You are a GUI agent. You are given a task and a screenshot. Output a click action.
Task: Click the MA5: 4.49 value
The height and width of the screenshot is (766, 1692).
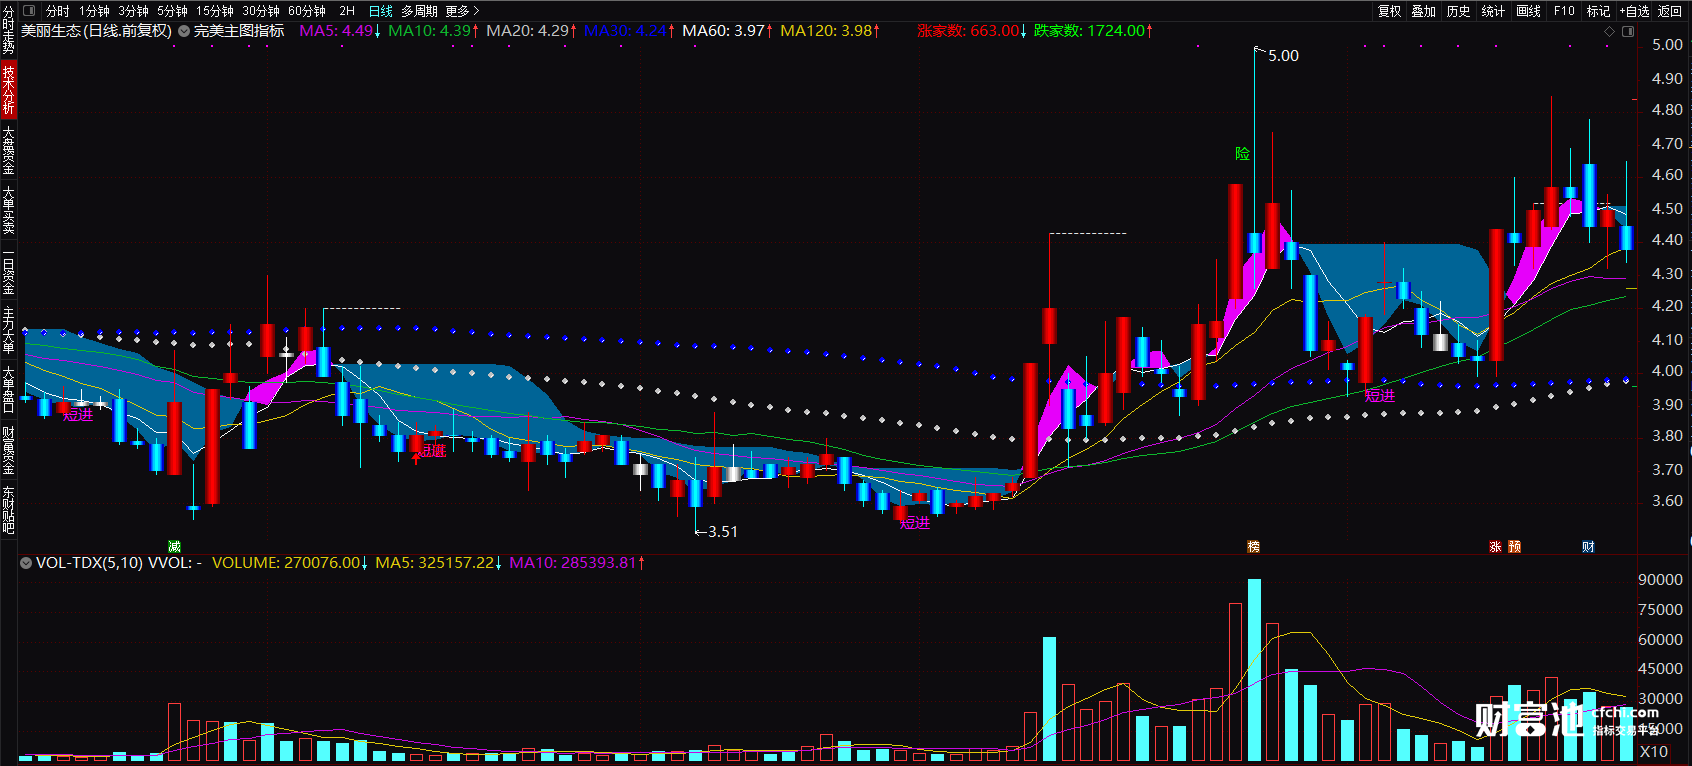pyautogui.click(x=340, y=31)
